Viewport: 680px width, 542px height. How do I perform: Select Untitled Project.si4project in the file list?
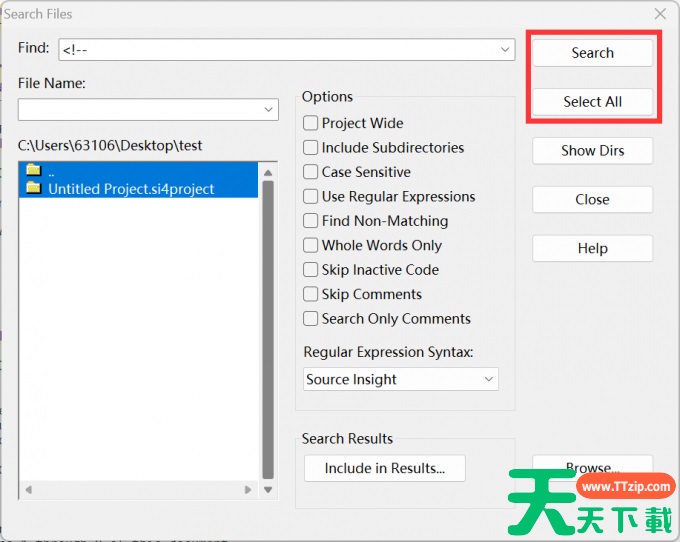point(131,188)
